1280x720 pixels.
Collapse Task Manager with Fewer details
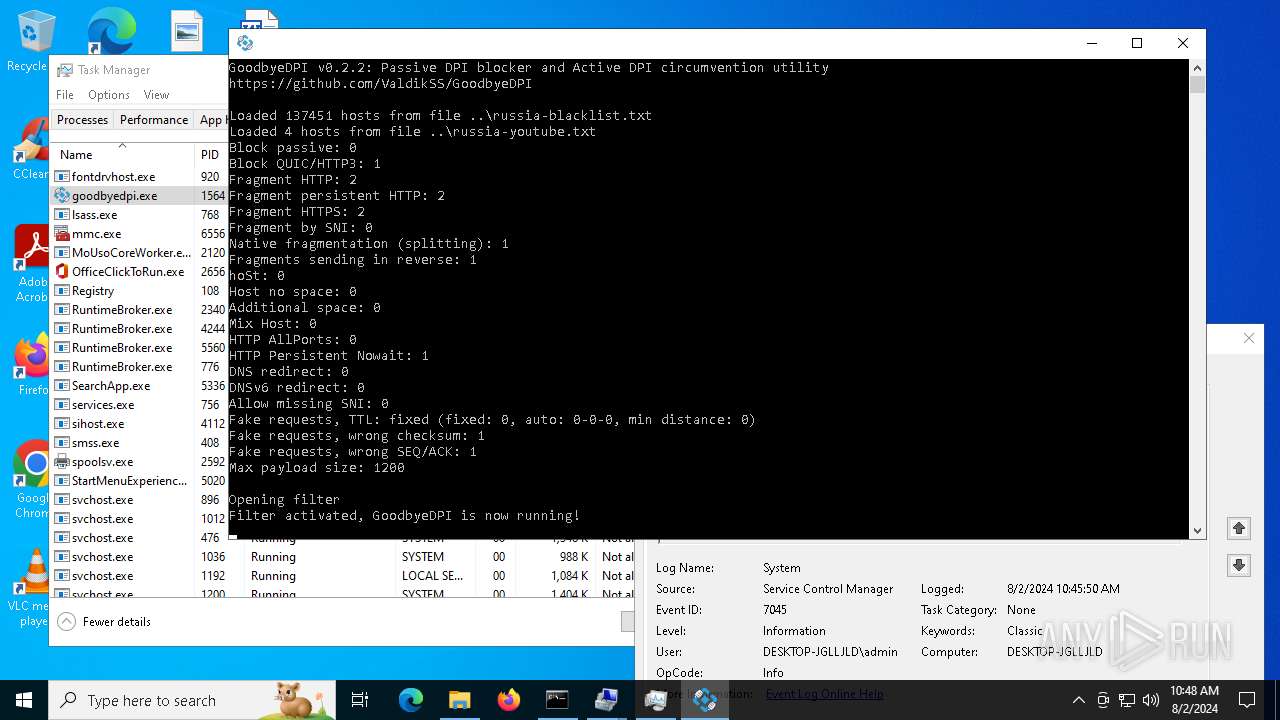105,622
